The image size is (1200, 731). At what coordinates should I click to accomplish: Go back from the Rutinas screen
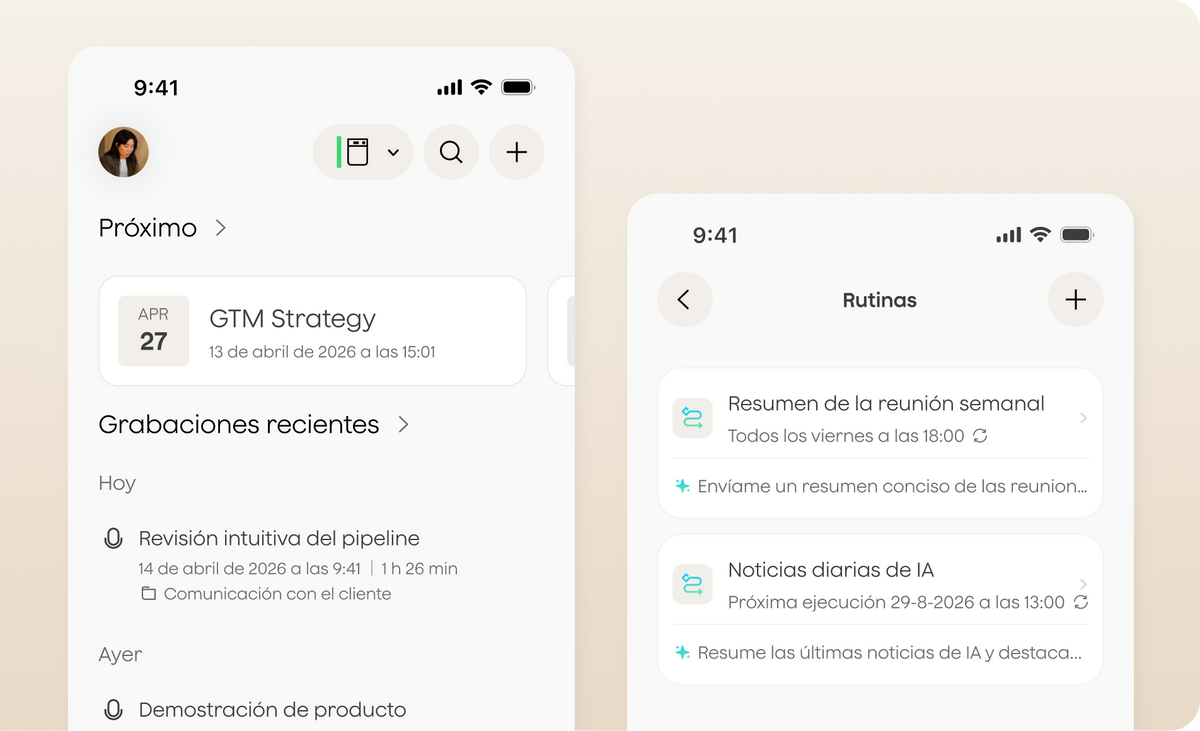685,299
